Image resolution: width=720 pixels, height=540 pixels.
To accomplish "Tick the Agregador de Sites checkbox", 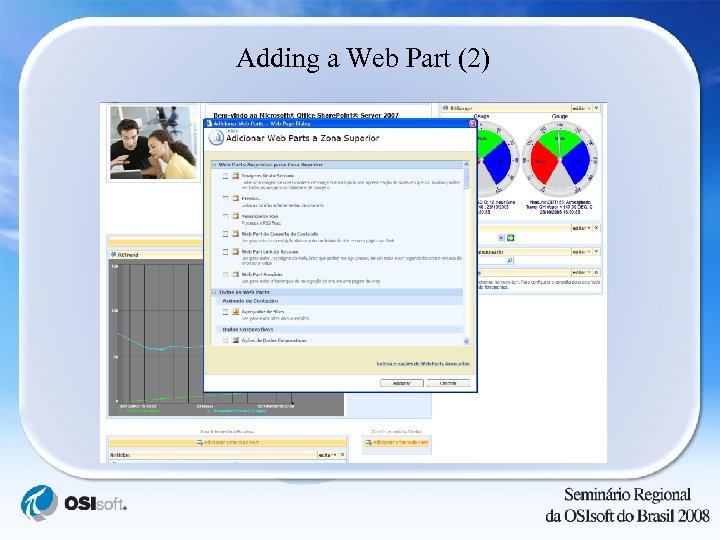I will coord(225,312).
